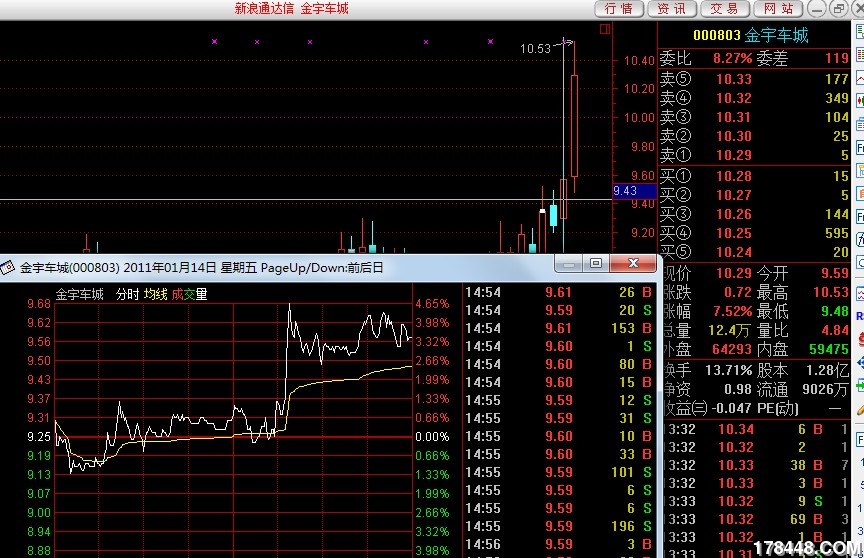Select the trend line chart icon in right sidebar
864x558 pixels.
coord(860,78)
